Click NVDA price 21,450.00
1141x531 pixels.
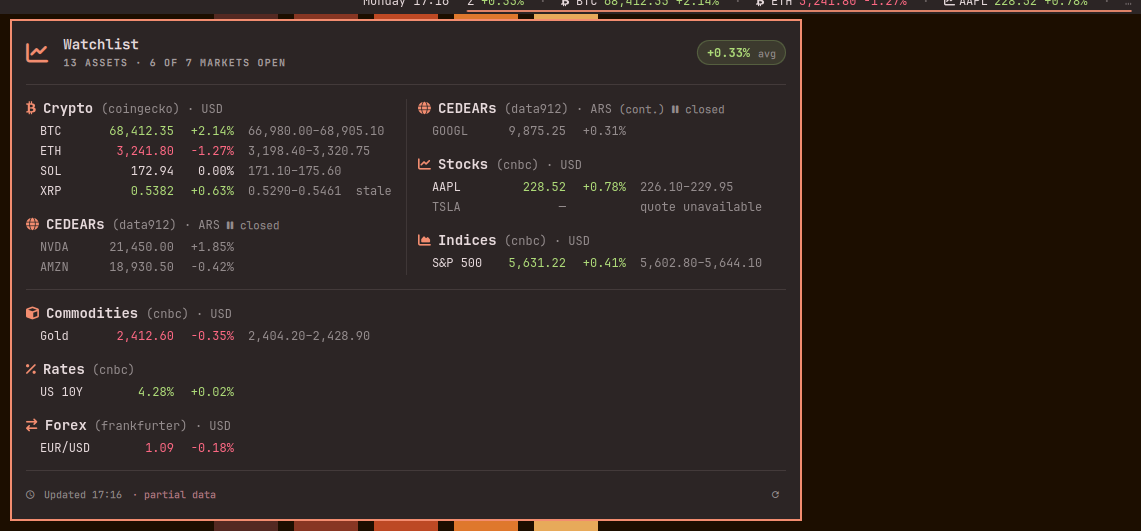pos(141,247)
